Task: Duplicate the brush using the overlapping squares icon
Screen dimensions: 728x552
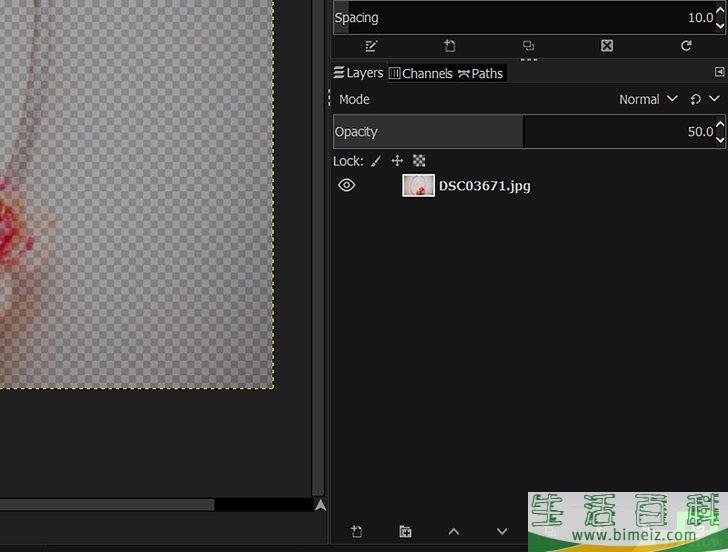Action: pyautogui.click(x=528, y=46)
